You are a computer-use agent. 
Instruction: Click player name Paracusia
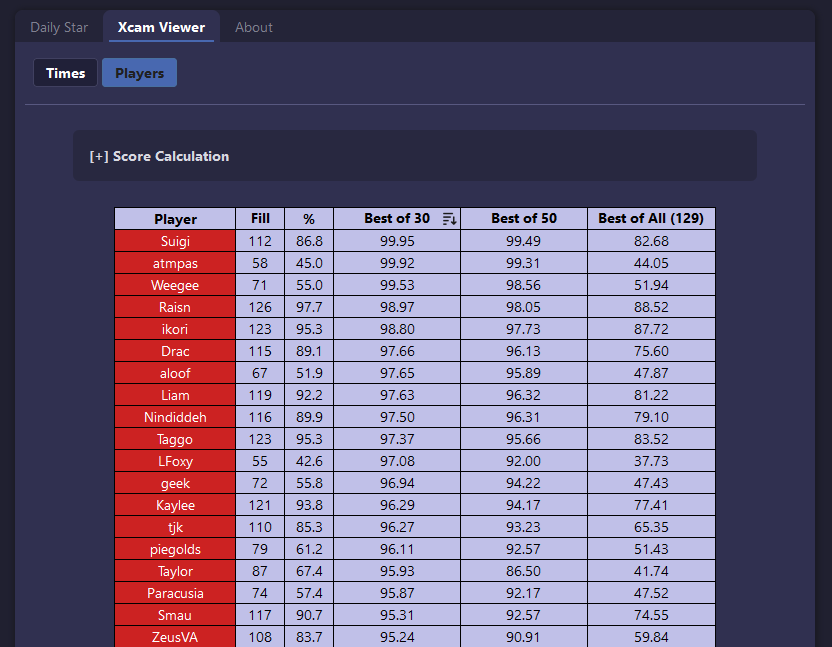pos(175,593)
